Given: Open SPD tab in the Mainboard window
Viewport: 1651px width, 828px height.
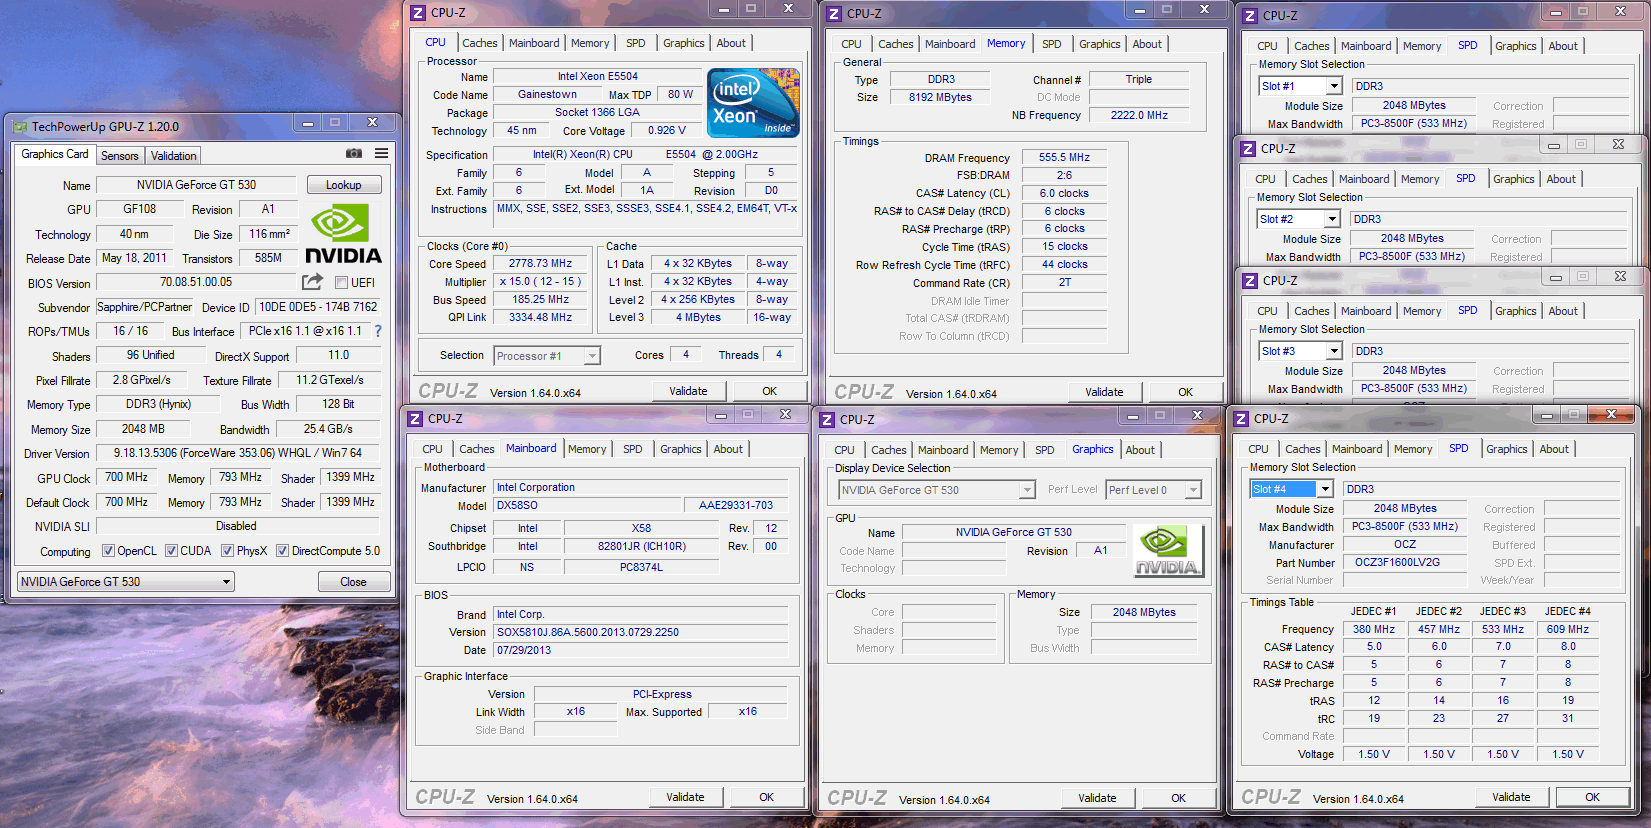Looking at the screenshot, I should [x=633, y=449].
